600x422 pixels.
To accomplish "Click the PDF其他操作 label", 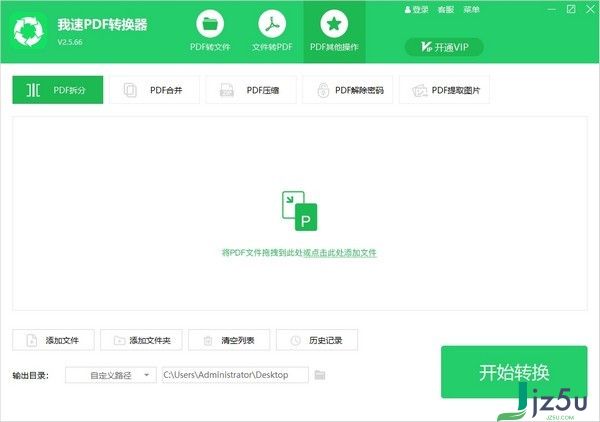I will 334,47.
